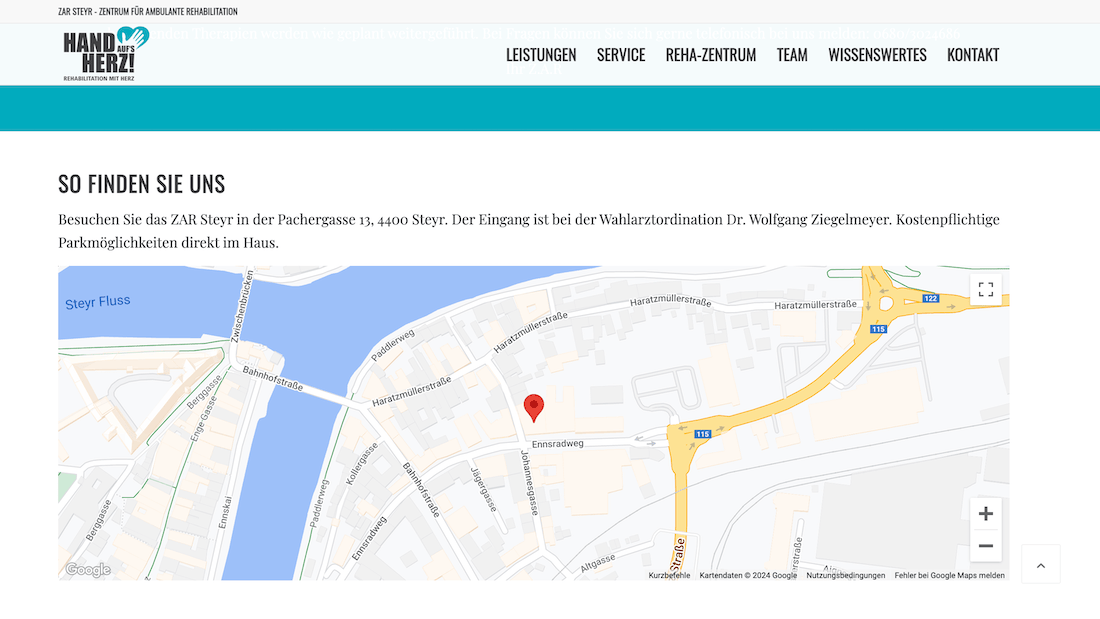Click the Johannesgasse street label
This screenshot has height=619, width=1100.
[529, 483]
